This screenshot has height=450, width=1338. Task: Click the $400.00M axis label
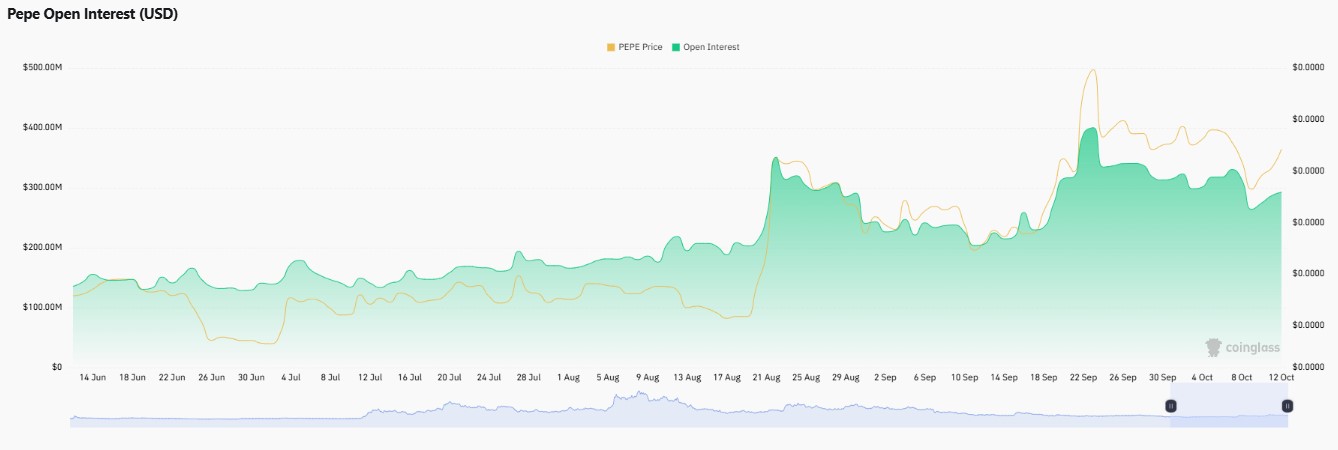pos(42,127)
